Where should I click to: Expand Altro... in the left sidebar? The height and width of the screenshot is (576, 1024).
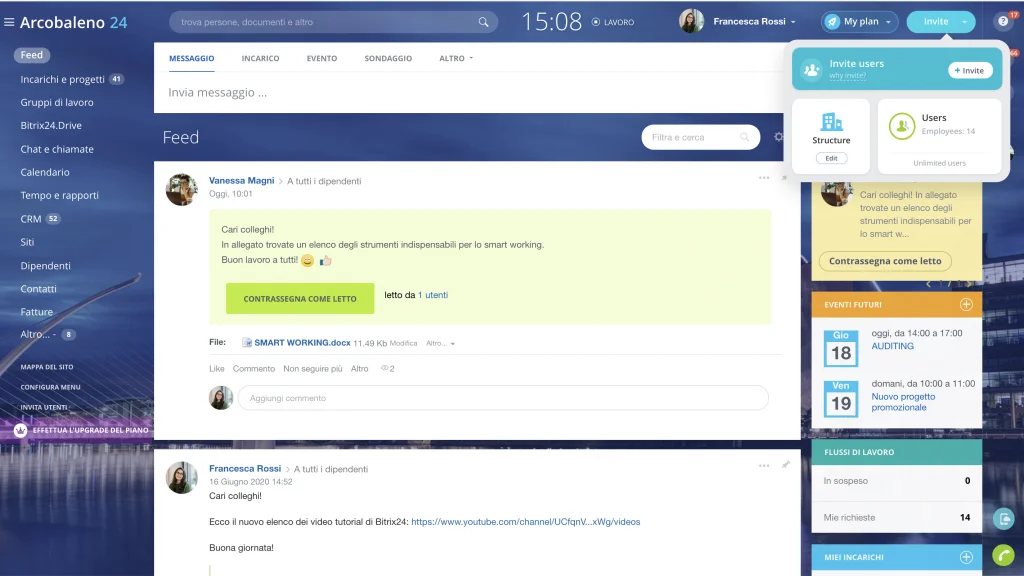(38, 334)
